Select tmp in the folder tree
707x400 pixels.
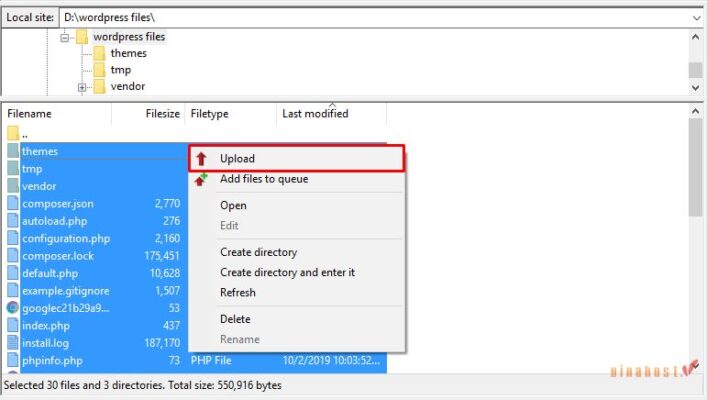tap(120, 70)
